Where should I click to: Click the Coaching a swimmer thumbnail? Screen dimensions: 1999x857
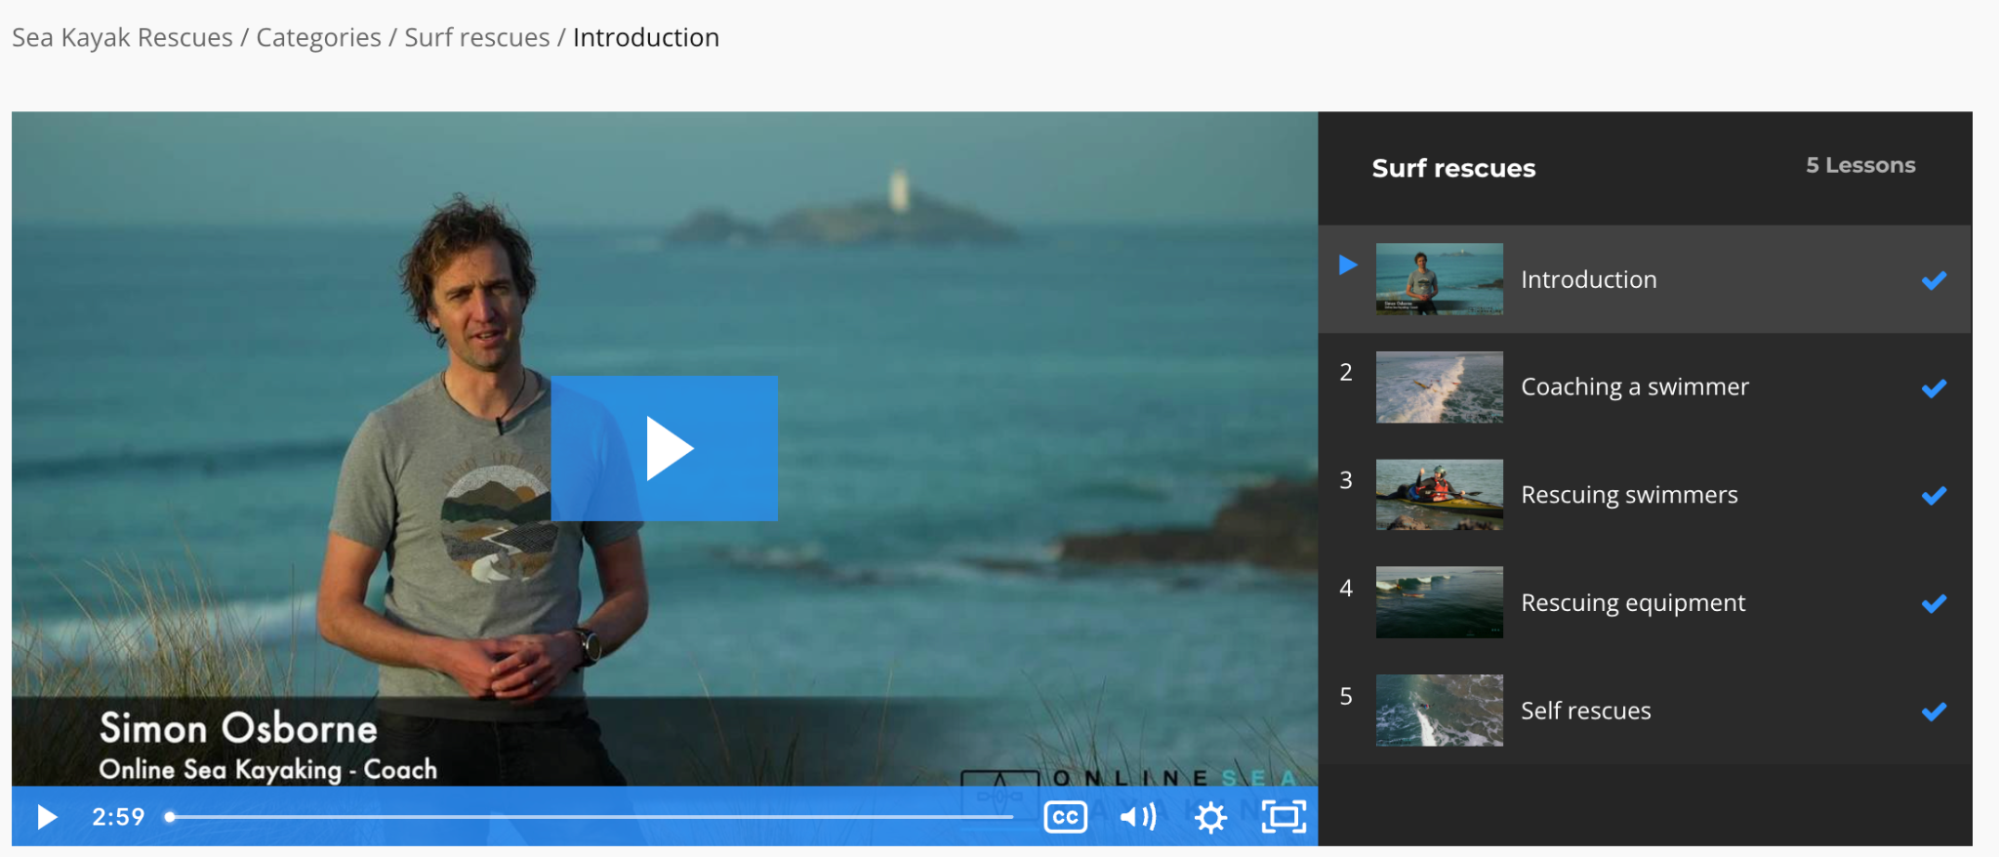pyautogui.click(x=1439, y=387)
